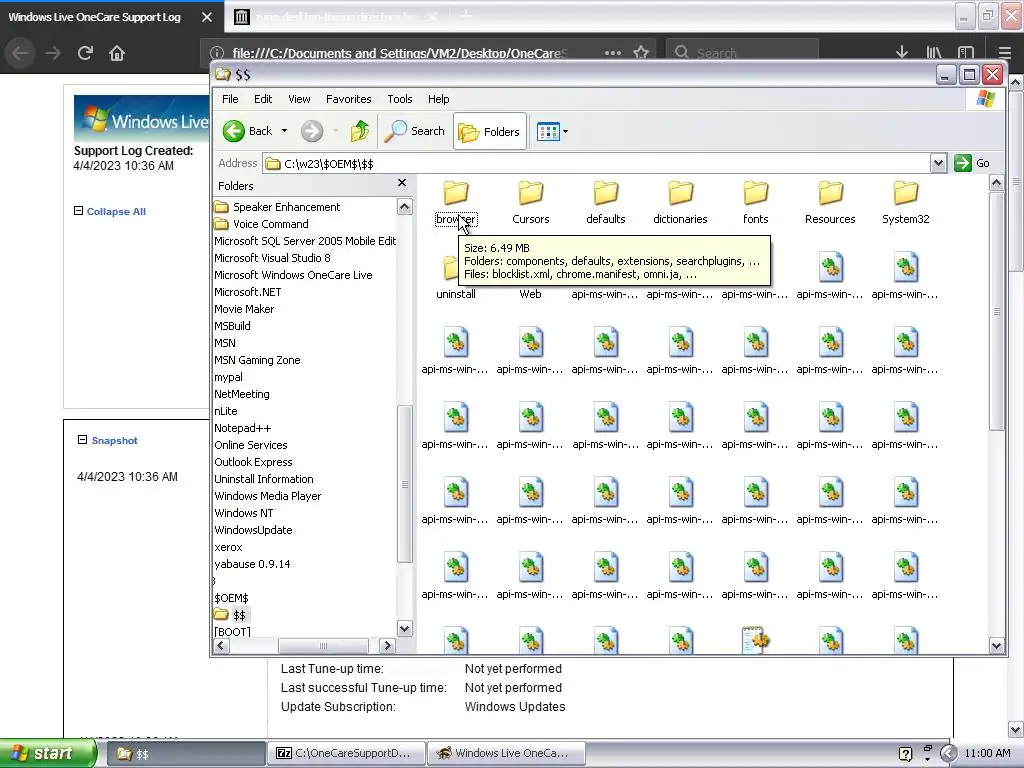
Task: Click folder tree scroll left arrow
Action: [221, 645]
